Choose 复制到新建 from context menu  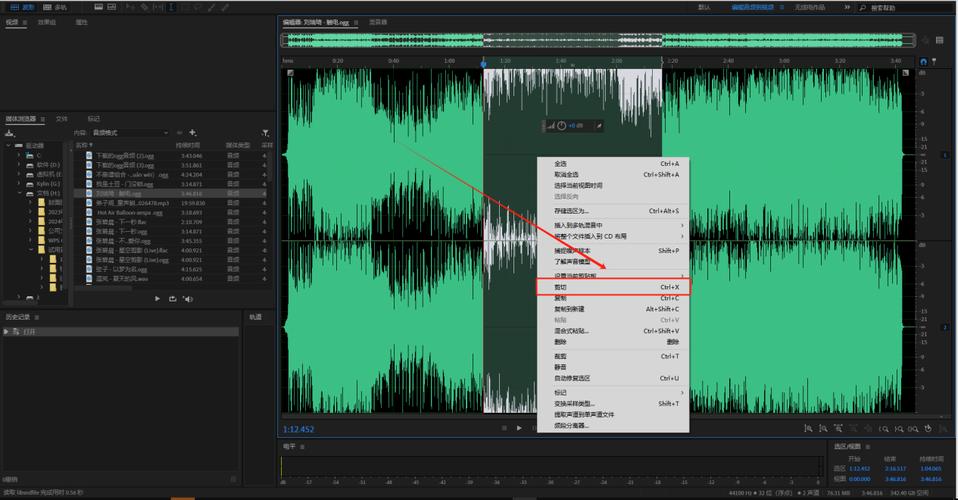pos(613,309)
